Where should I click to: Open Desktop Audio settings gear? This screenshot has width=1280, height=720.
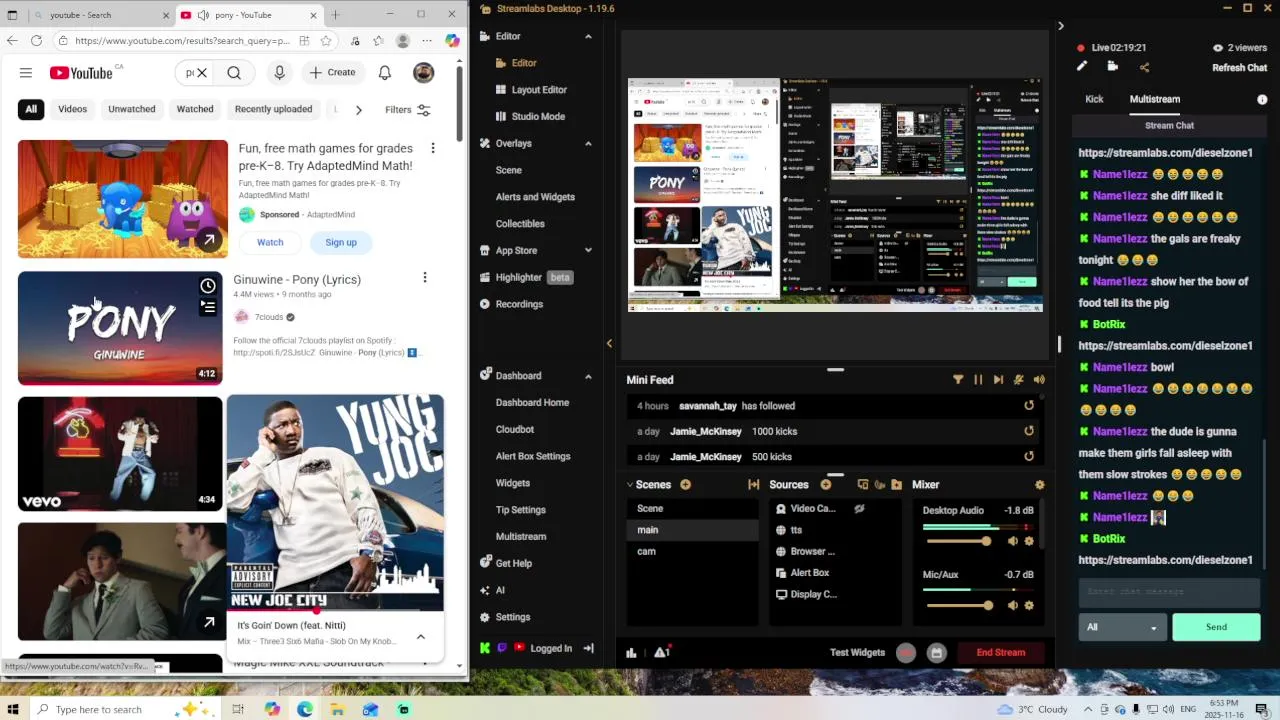point(1029,541)
